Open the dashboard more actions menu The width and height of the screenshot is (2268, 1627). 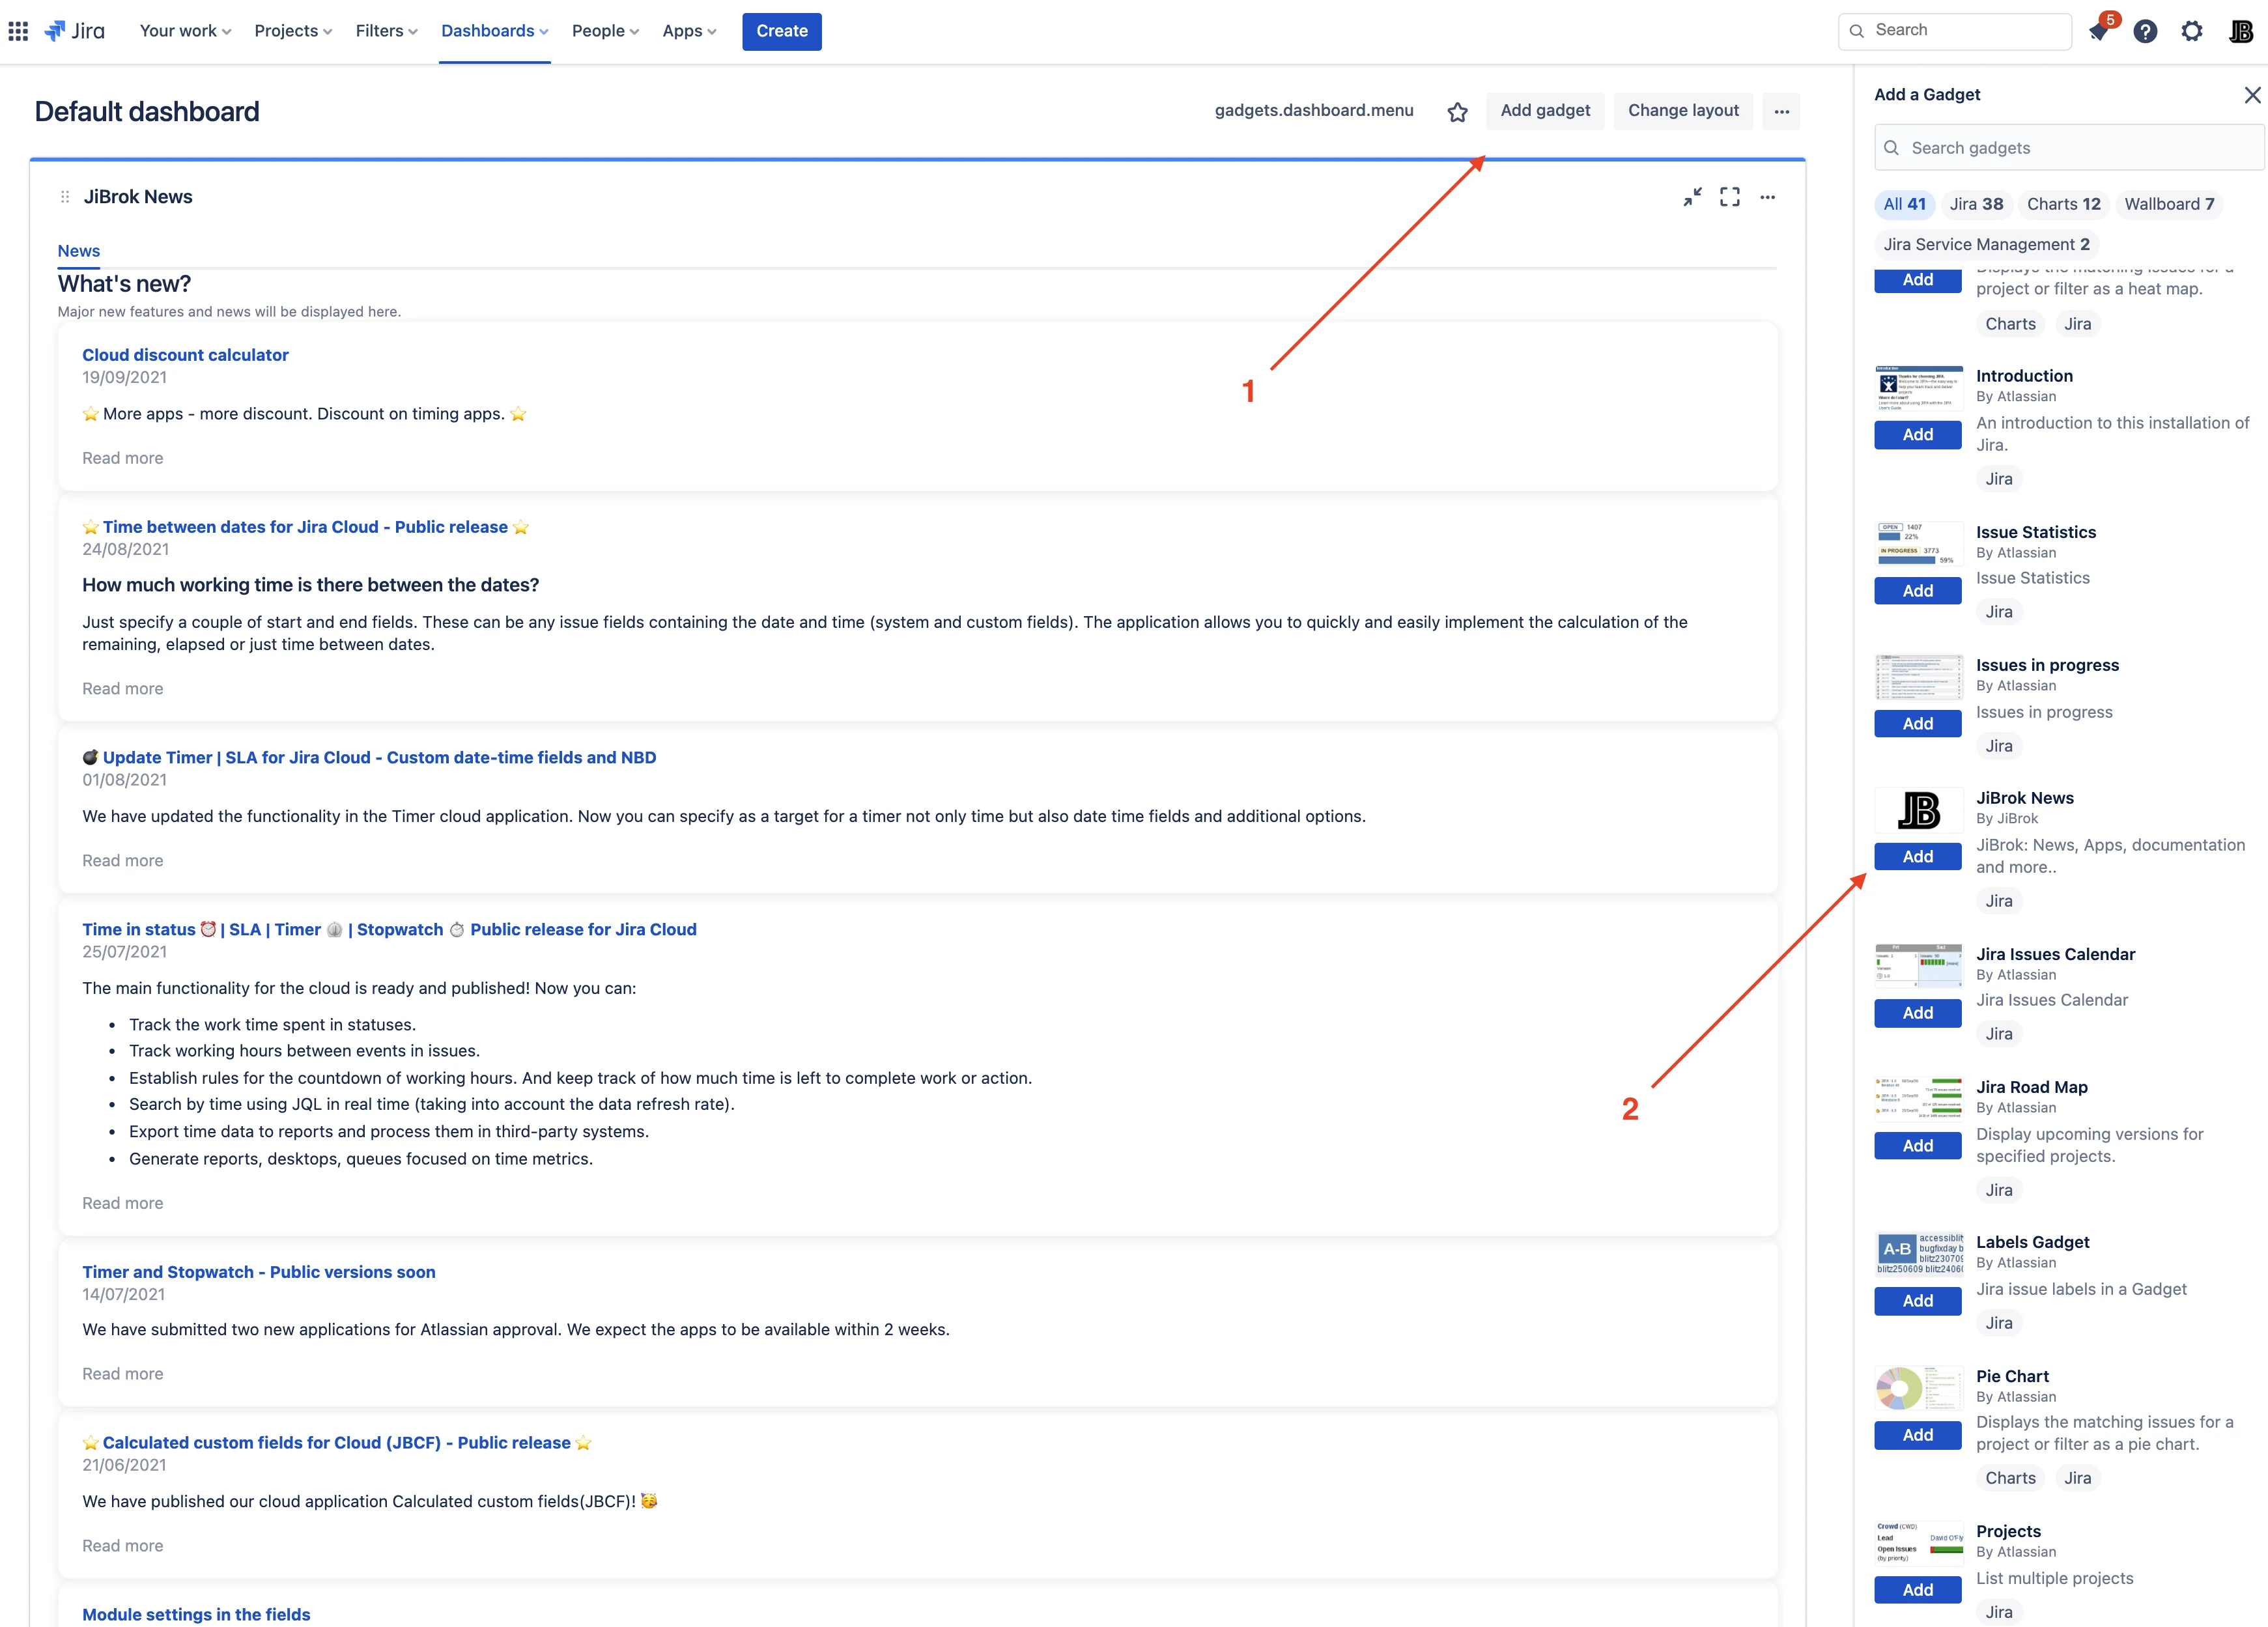(x=1781, y=111)
